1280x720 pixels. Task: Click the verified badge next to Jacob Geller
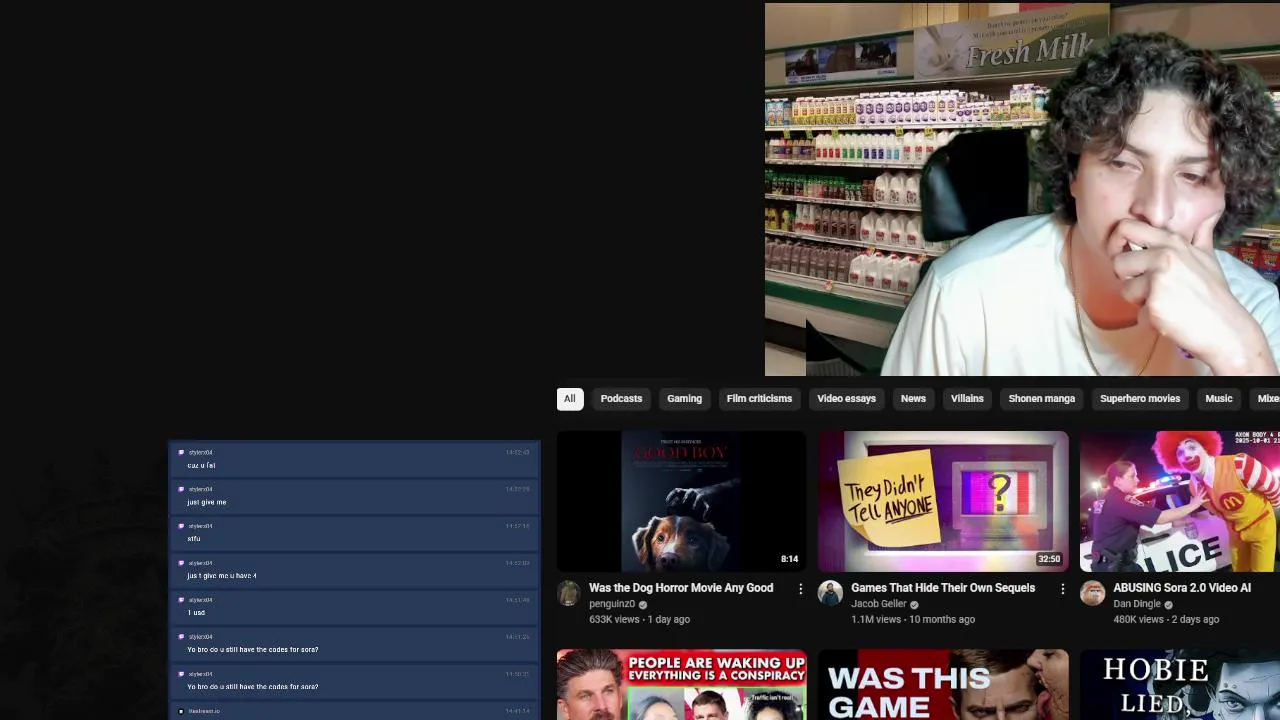coord(914,605)
